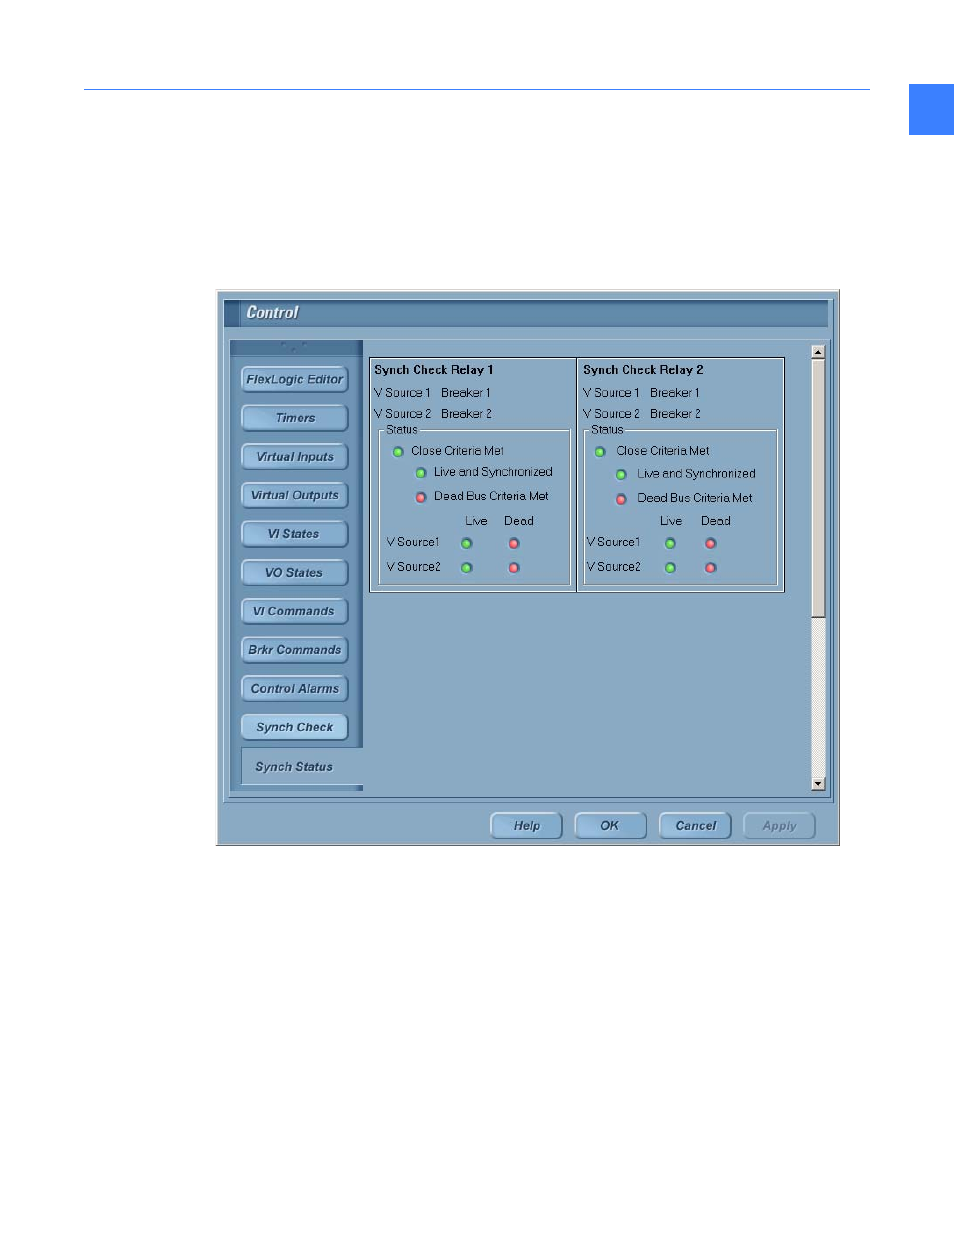The image size is (954, 1235).
Task: Click the Help button
Action: [x=526, y=826]
